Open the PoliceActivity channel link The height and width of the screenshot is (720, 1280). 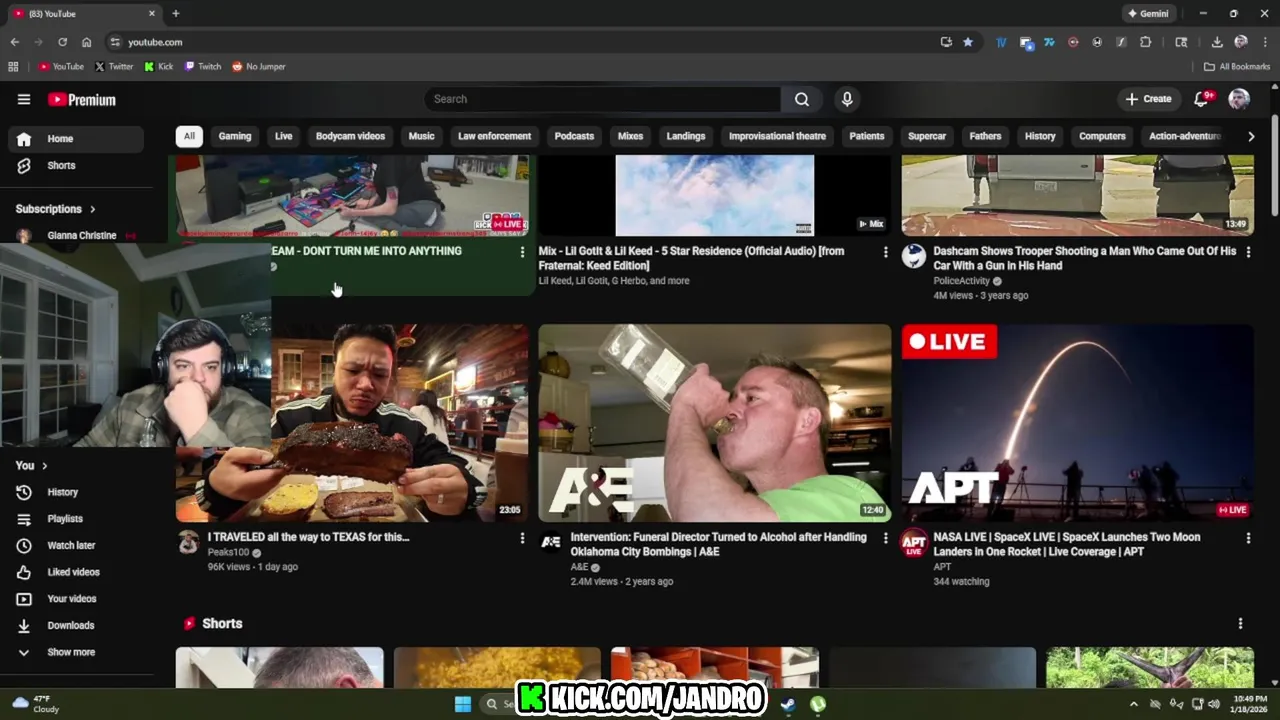(961, 281)
